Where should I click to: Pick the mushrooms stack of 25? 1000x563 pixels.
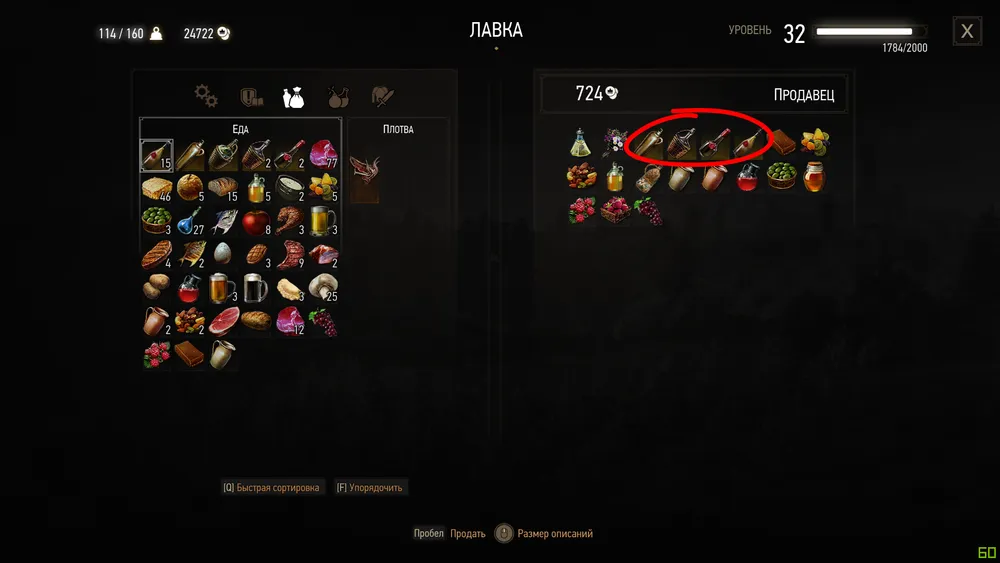point(323,288)
